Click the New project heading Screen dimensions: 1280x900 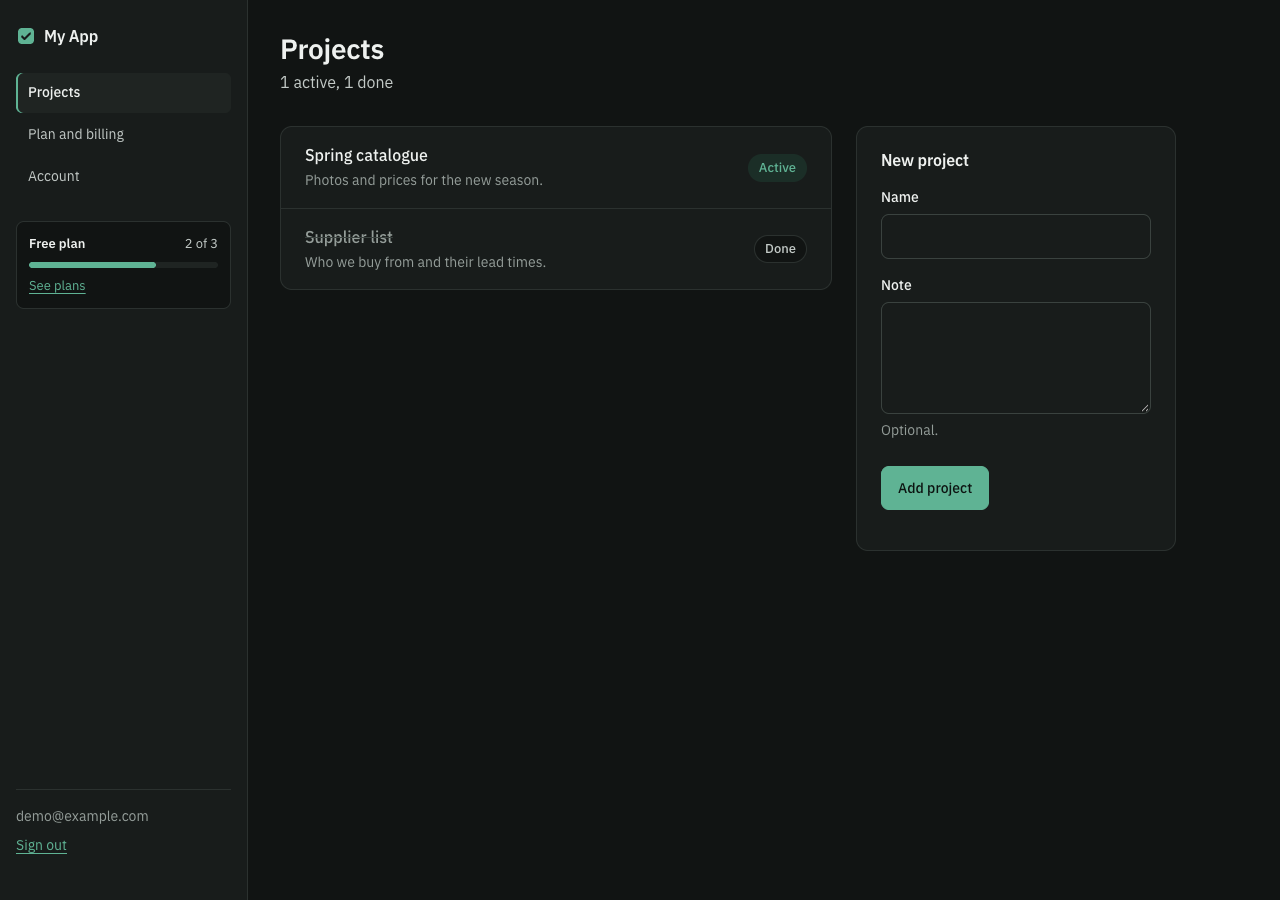pyautogui.click(x=925, y=160)
